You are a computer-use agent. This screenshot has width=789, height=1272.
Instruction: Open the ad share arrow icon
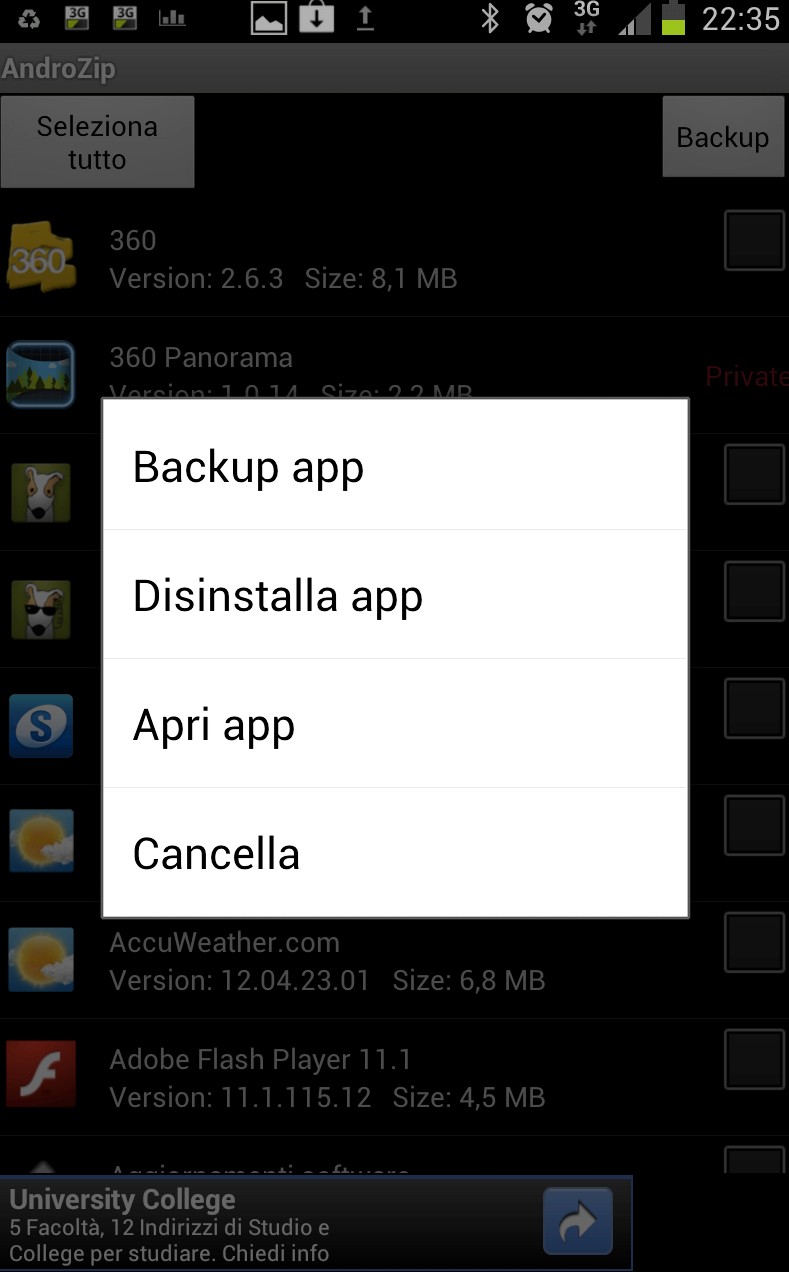pos(578,1221)
